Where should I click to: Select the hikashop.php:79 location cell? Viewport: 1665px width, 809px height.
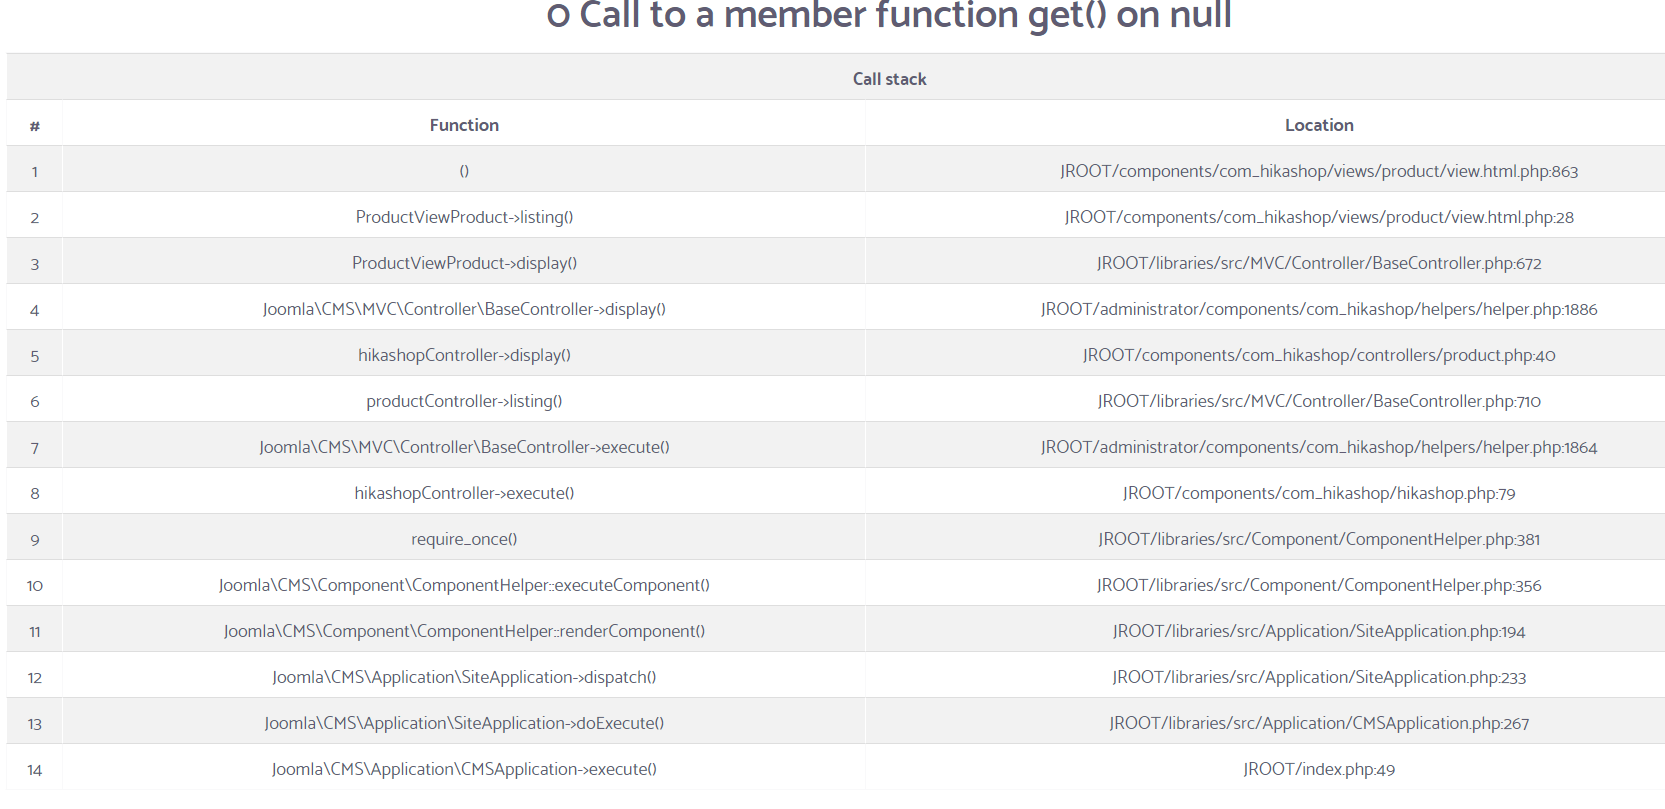(1319, 493)
